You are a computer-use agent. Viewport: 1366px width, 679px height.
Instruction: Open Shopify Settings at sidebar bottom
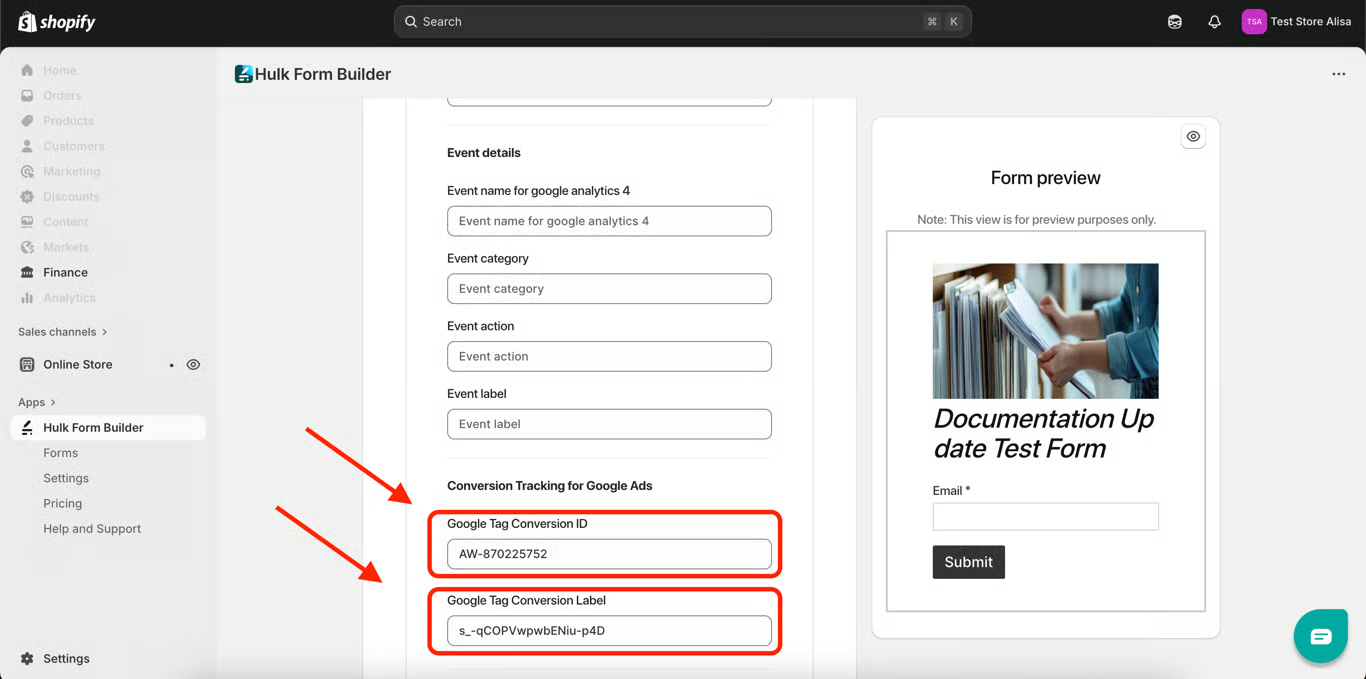point(66,658)
